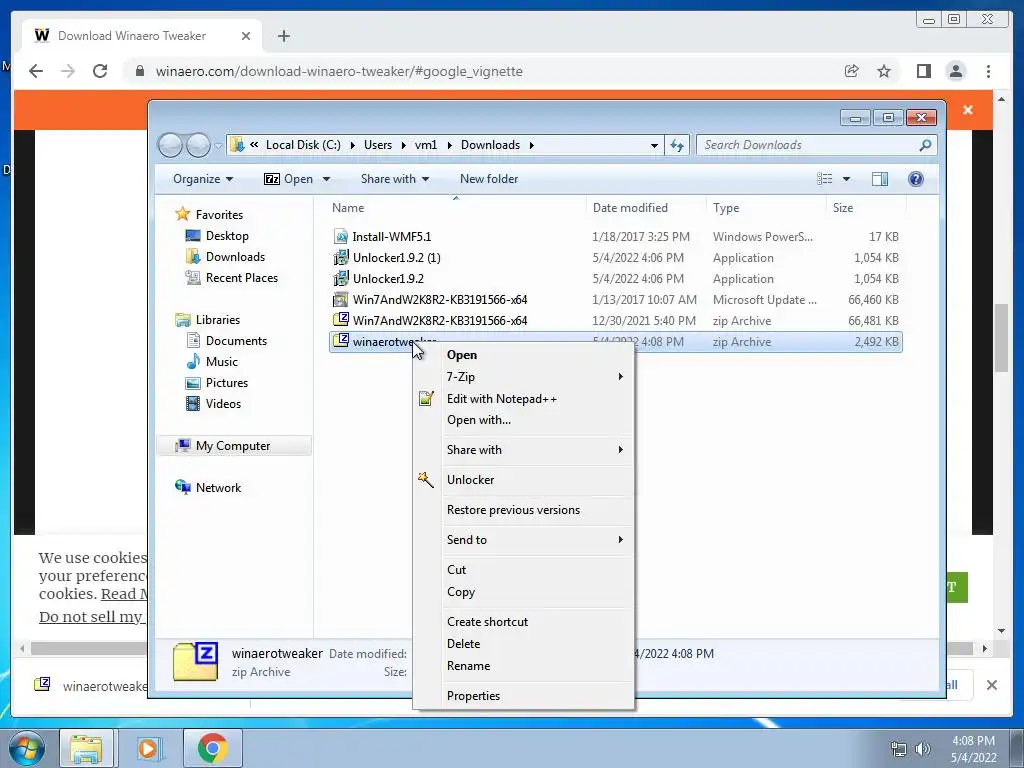Open Chrome share page icon
Screen dimensions: 1024x768
(851, 71)
